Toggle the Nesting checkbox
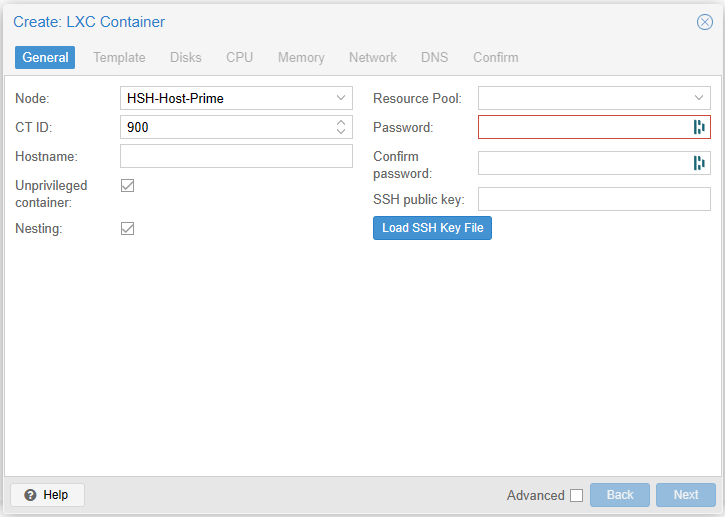Screen dimensions: 725x517 (x=127, y=229)
